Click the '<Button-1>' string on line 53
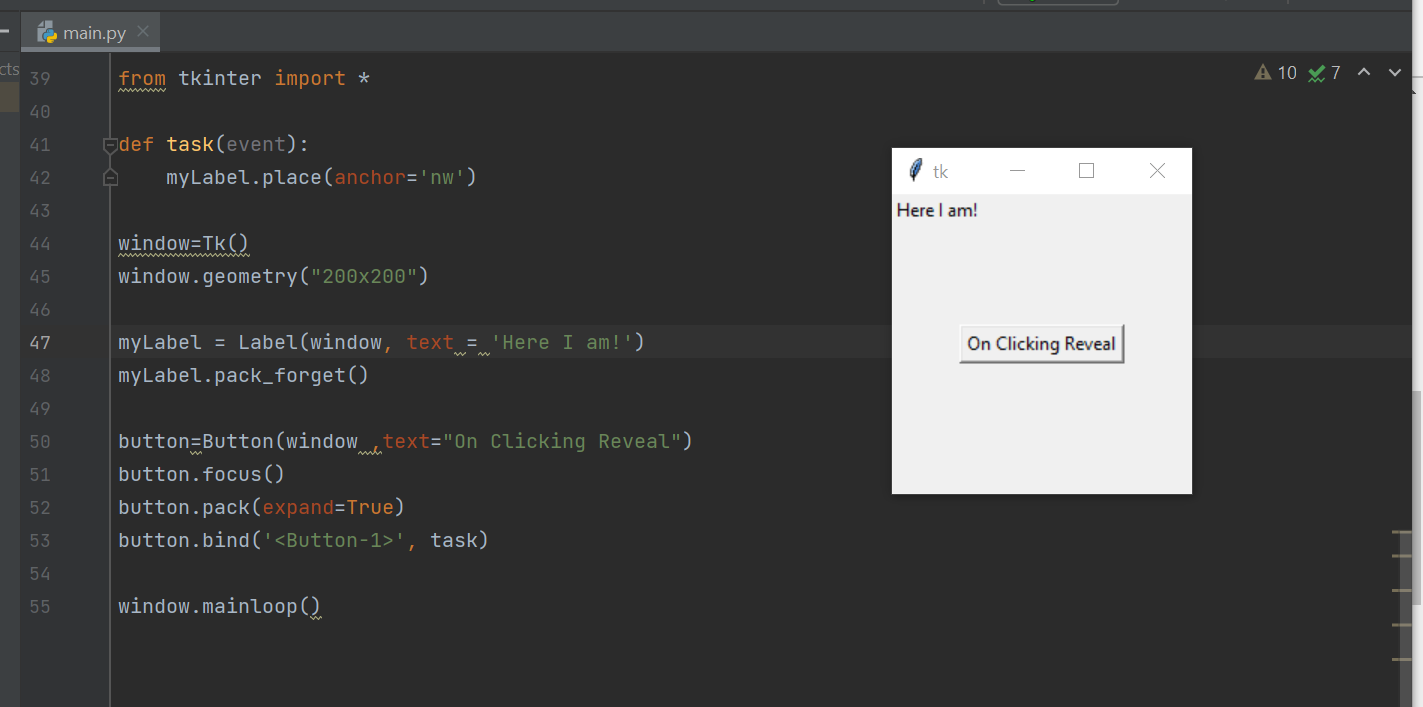The image size is (1423, 707). tap(334, 541)
